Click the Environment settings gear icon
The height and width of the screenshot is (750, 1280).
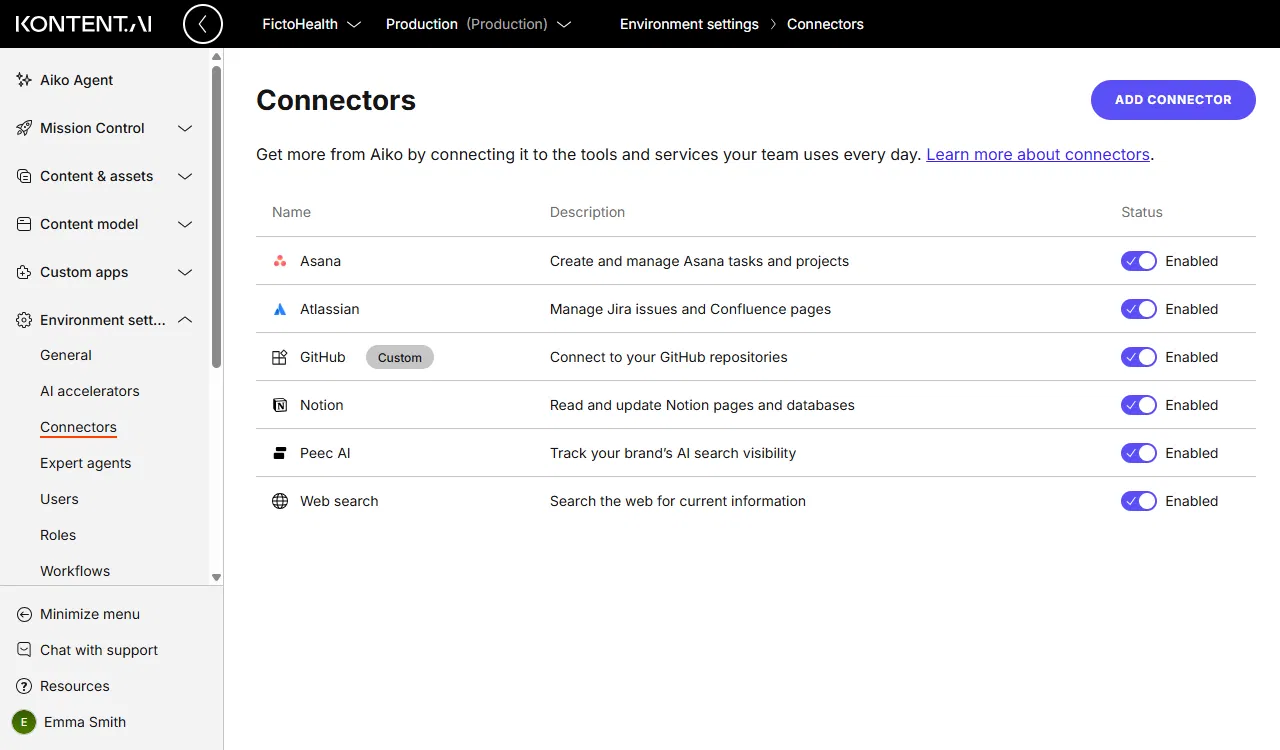click(x=24, y=320)
